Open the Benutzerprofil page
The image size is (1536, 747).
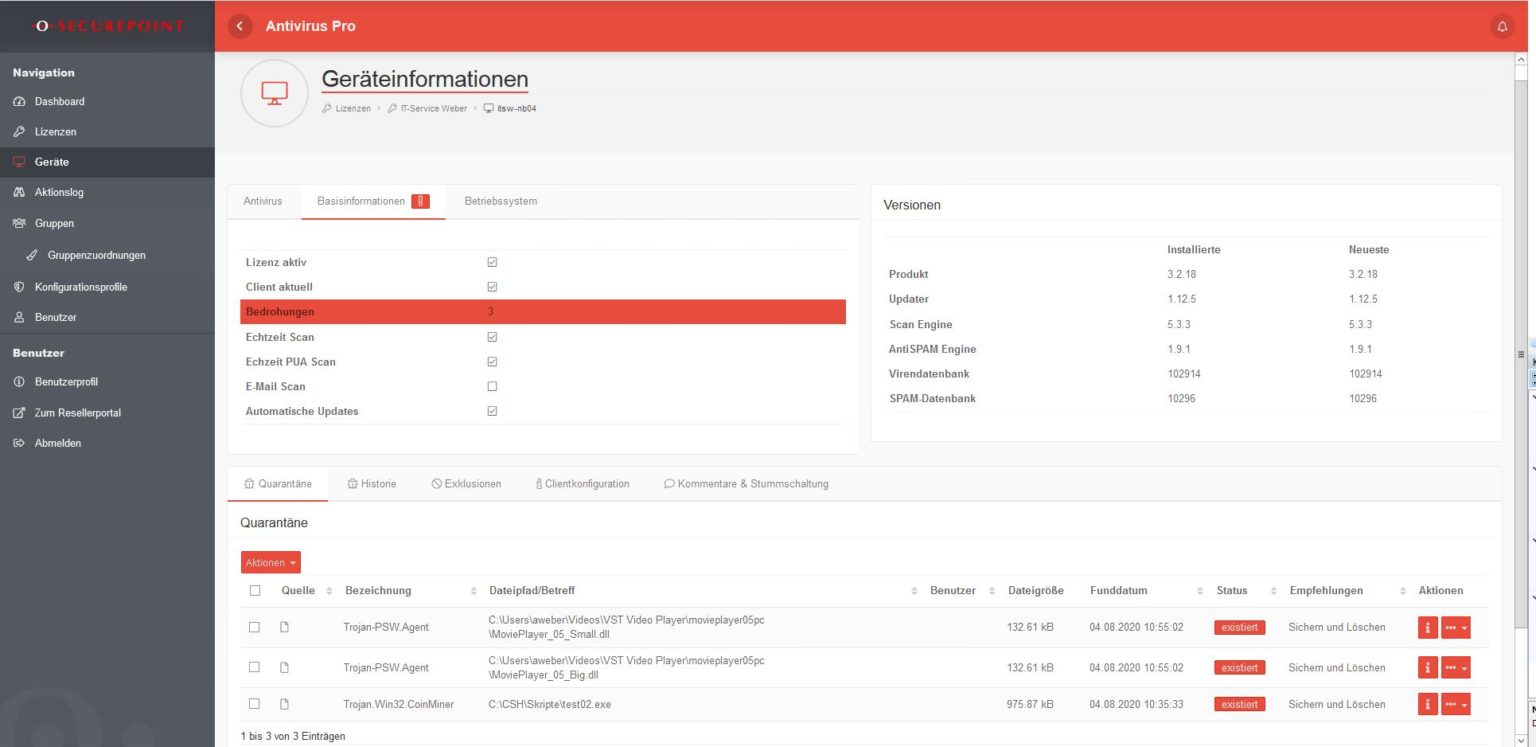click(x=66, y=381)
